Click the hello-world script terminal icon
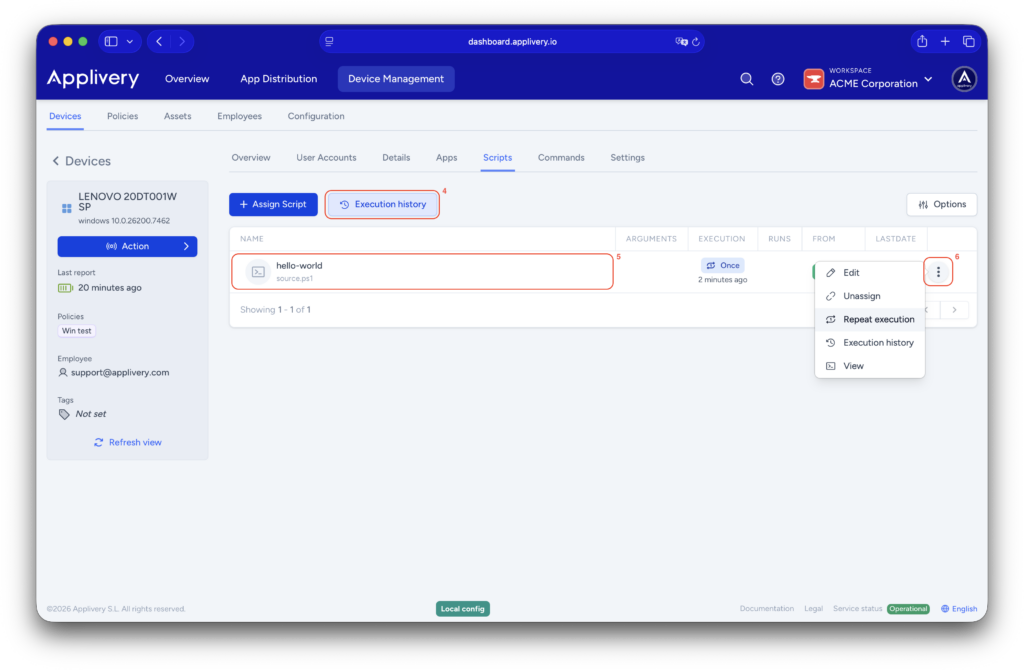 pos(257,271)
